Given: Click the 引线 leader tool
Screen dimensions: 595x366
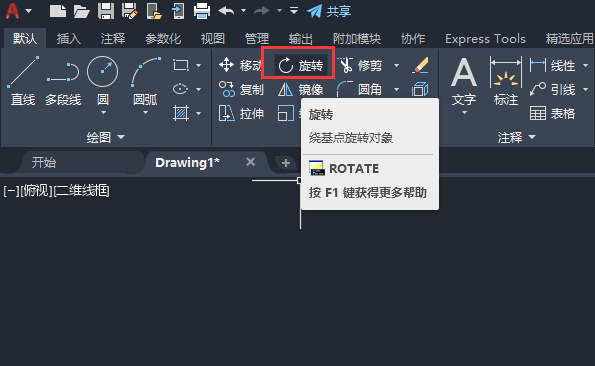Looking at the screenshot, I should pyautogui.click(x=553, y=90).
